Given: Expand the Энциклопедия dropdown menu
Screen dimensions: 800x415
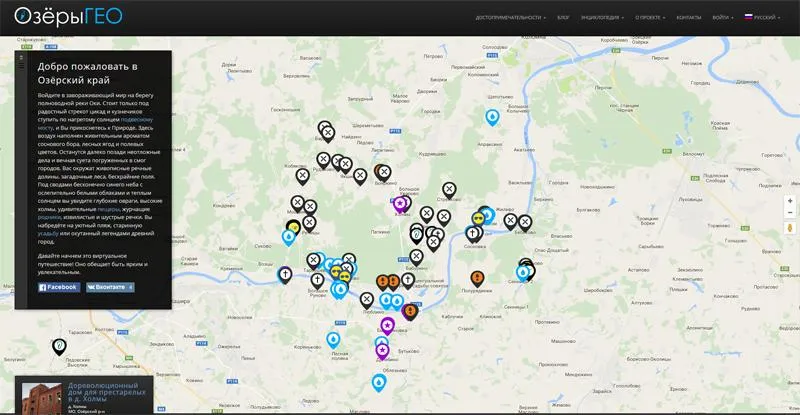Looking at the screenshot, I should click(x=602, y=17).
